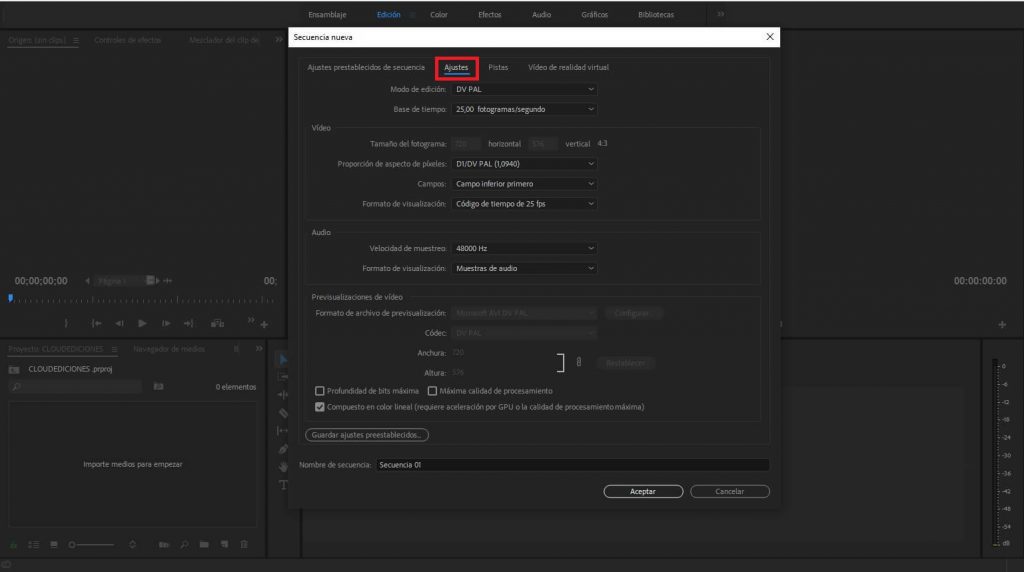Expand Source panel group overflow chevrons
This screenshot has width=1024, height=572.
point(279,40)
